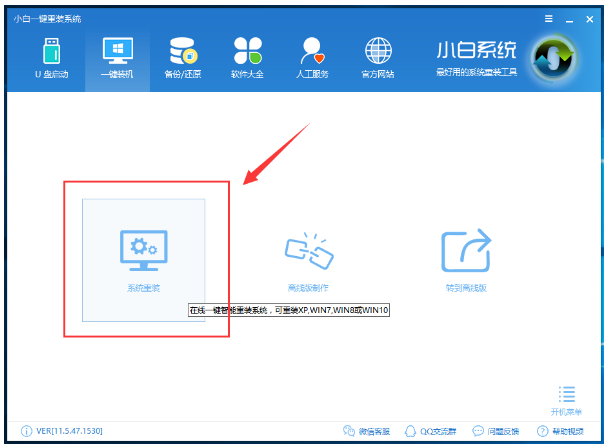This screenshot has height=448, width=609.
Task: Open the 开机菜单 boot menu icon
Action: tap(567, 394)
